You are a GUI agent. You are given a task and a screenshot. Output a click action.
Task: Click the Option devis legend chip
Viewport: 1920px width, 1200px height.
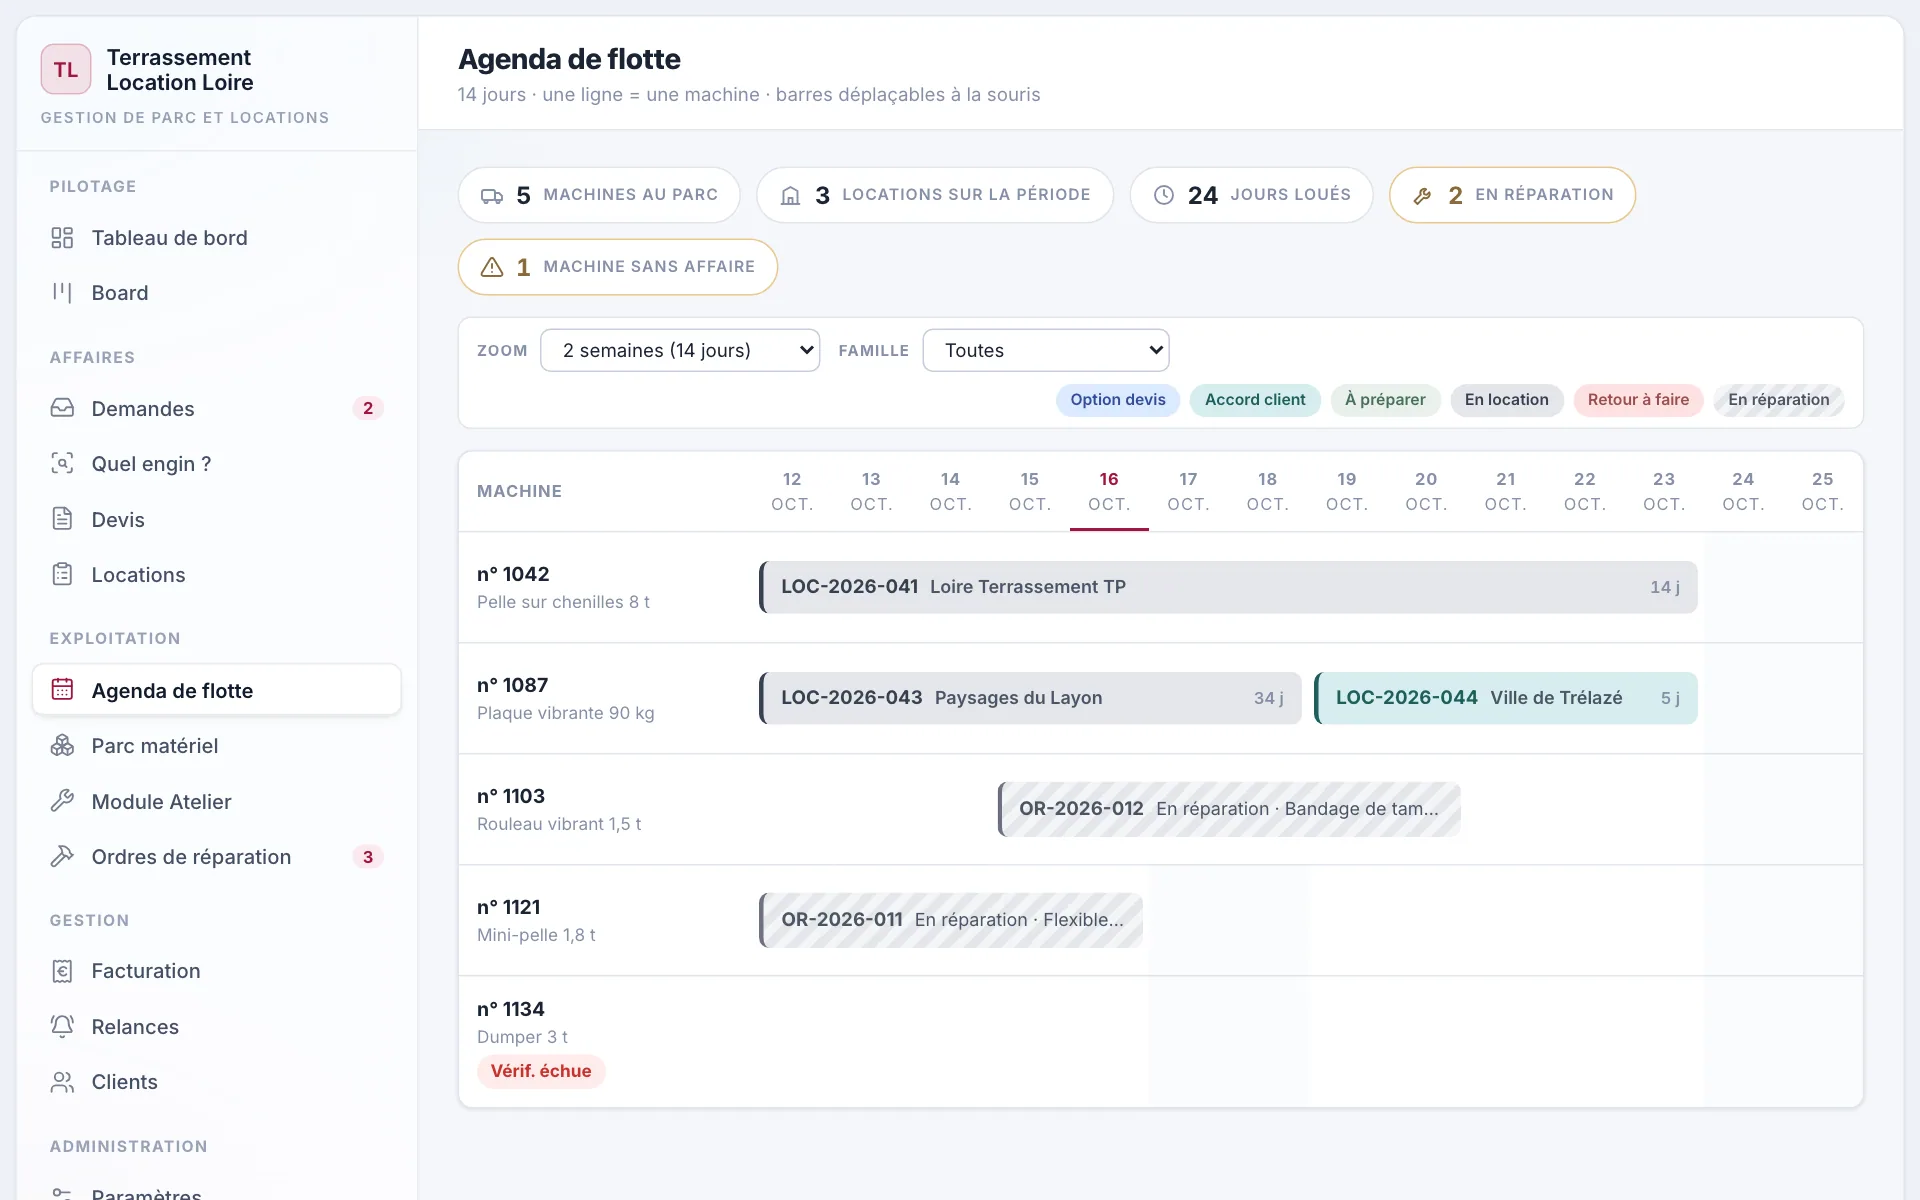1118,400
